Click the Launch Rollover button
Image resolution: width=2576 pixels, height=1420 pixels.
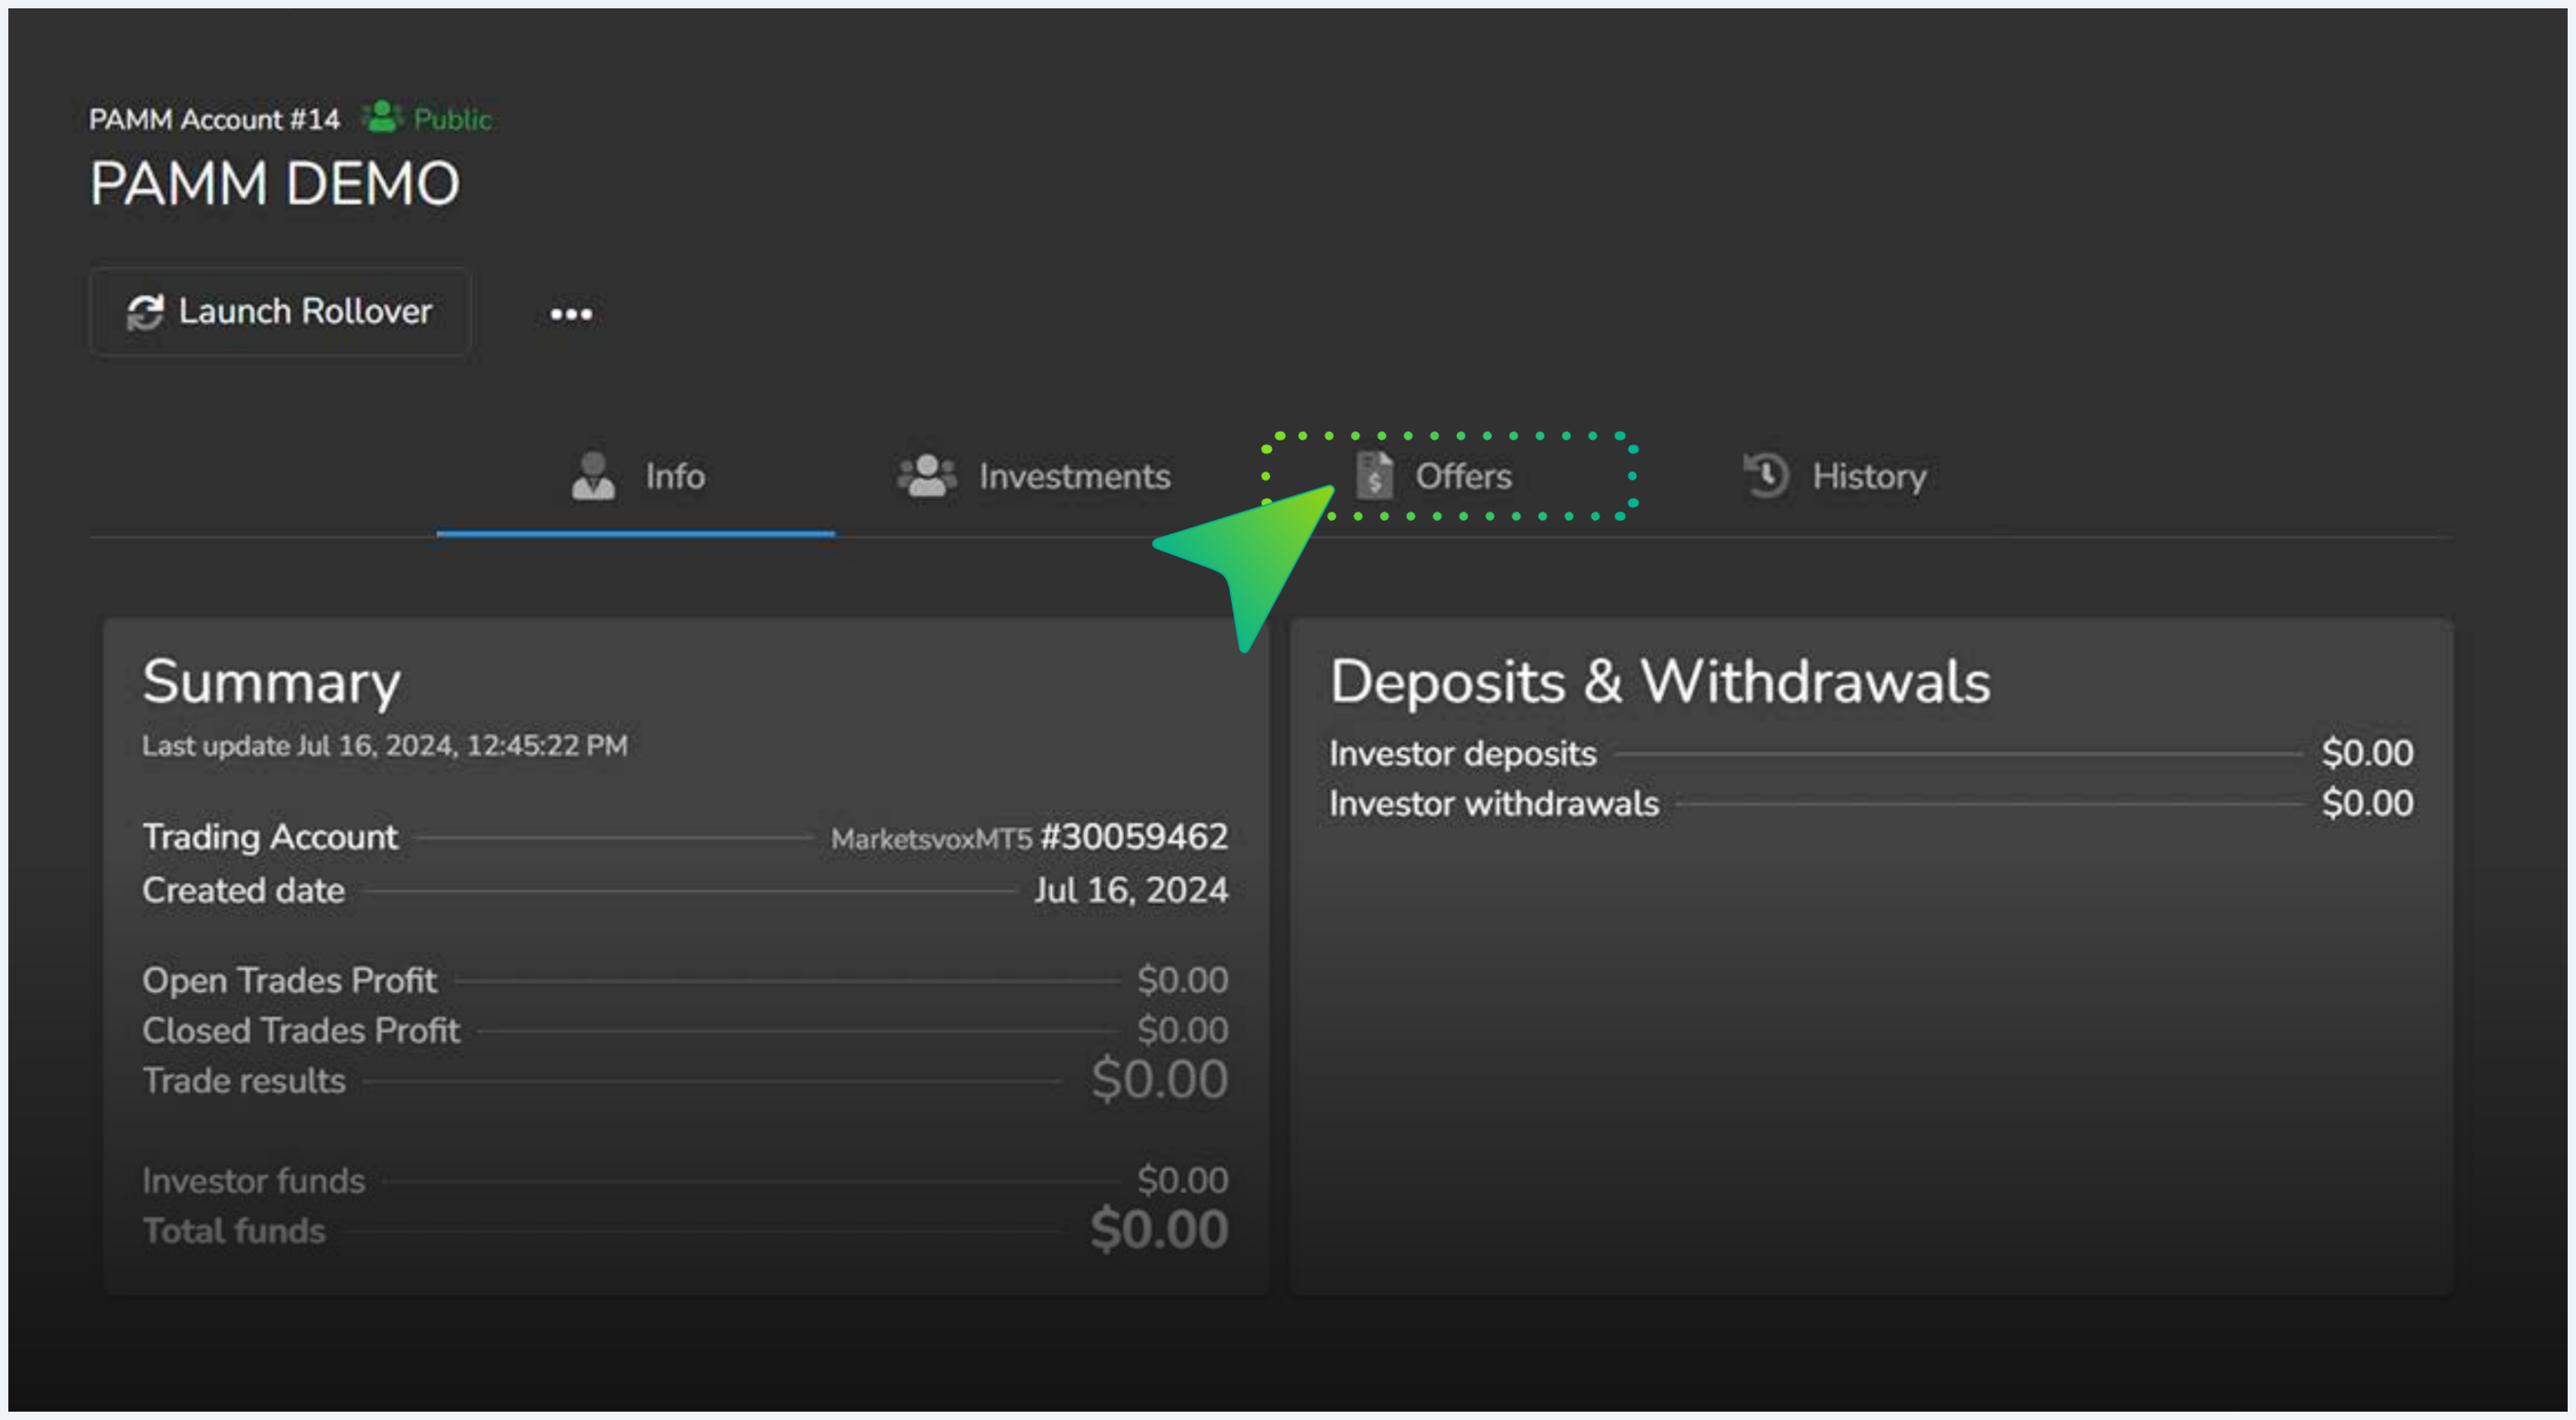[x=280, y=311]
